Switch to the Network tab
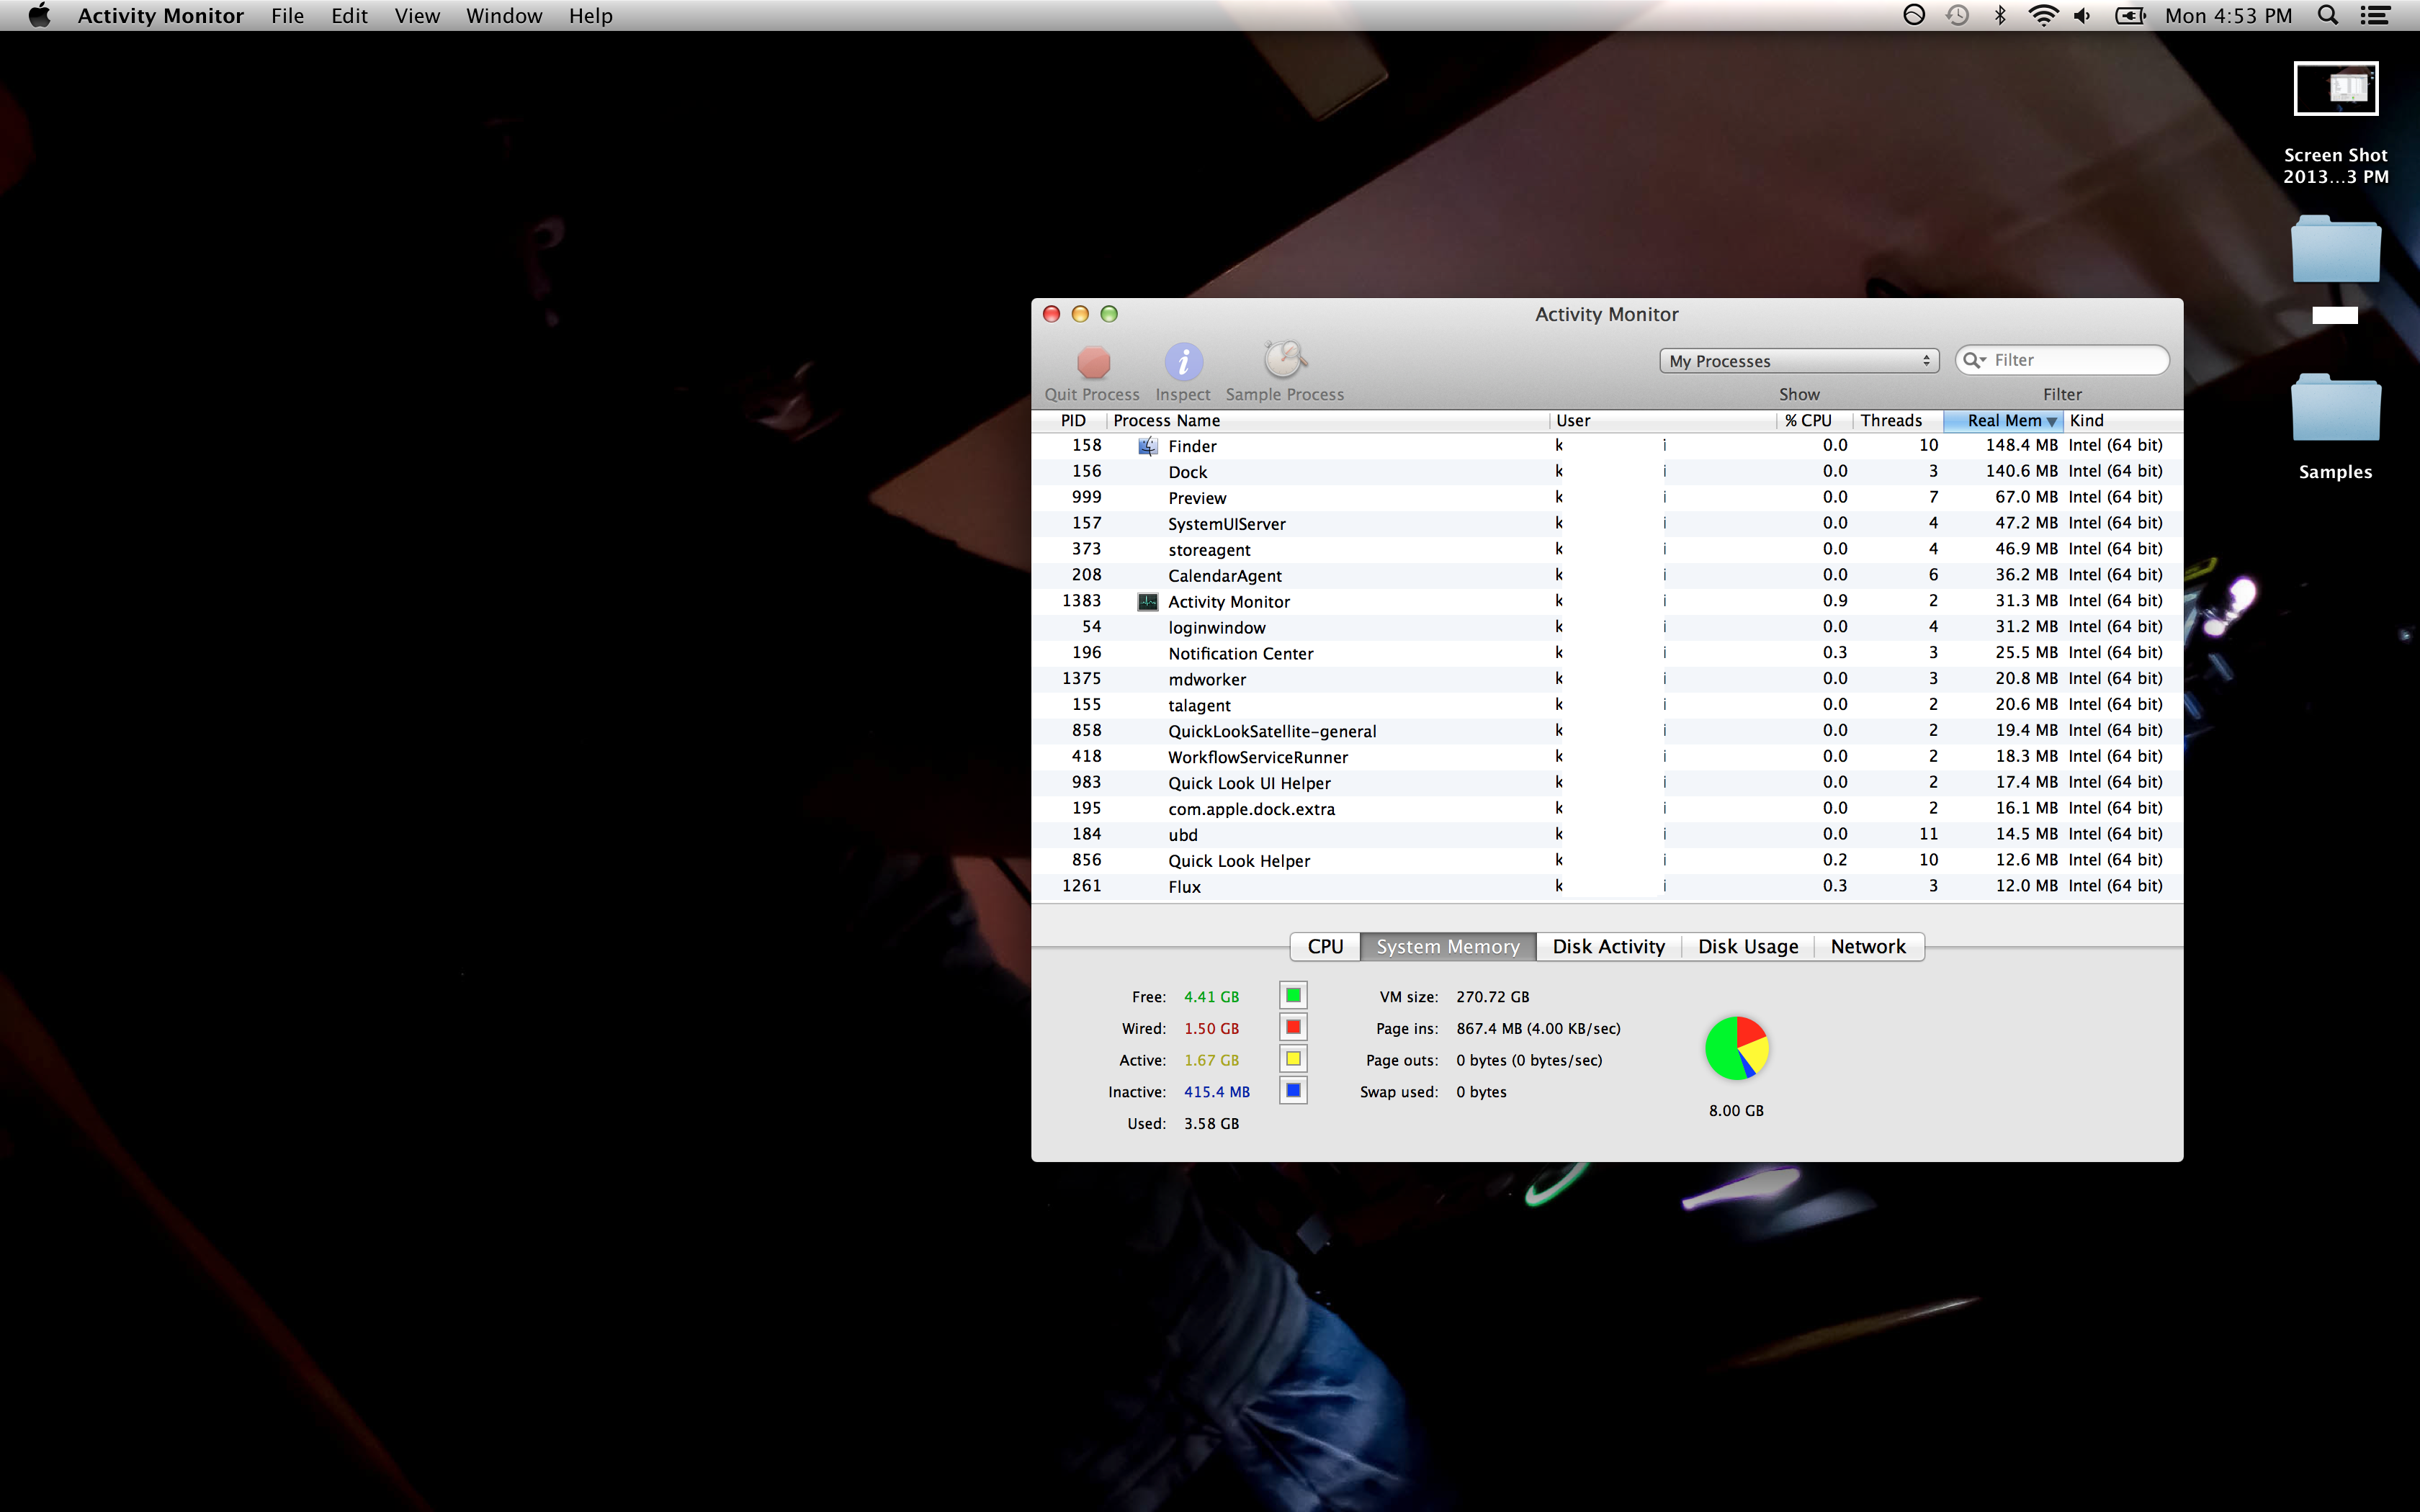The width and height of the screenshot is (2420, 1512). coord(1868,946)
